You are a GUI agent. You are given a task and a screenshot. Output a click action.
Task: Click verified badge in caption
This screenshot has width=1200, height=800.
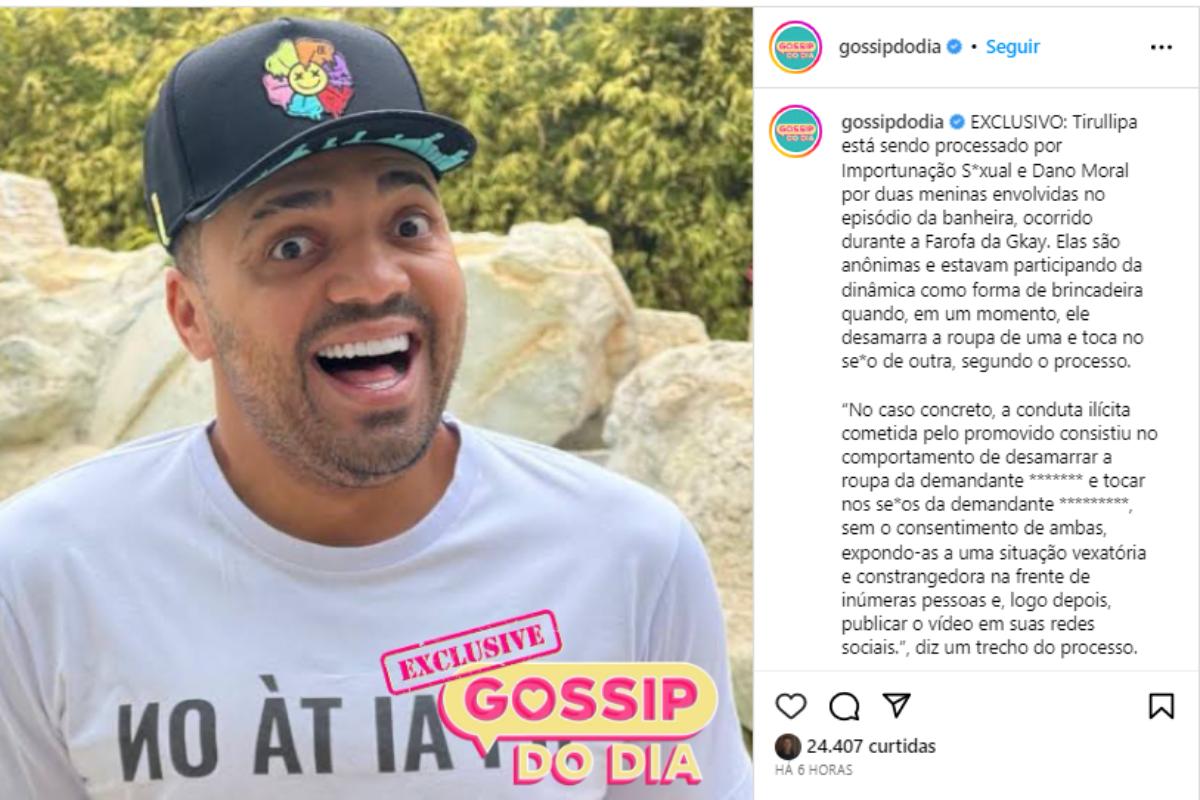pos(955,122)
